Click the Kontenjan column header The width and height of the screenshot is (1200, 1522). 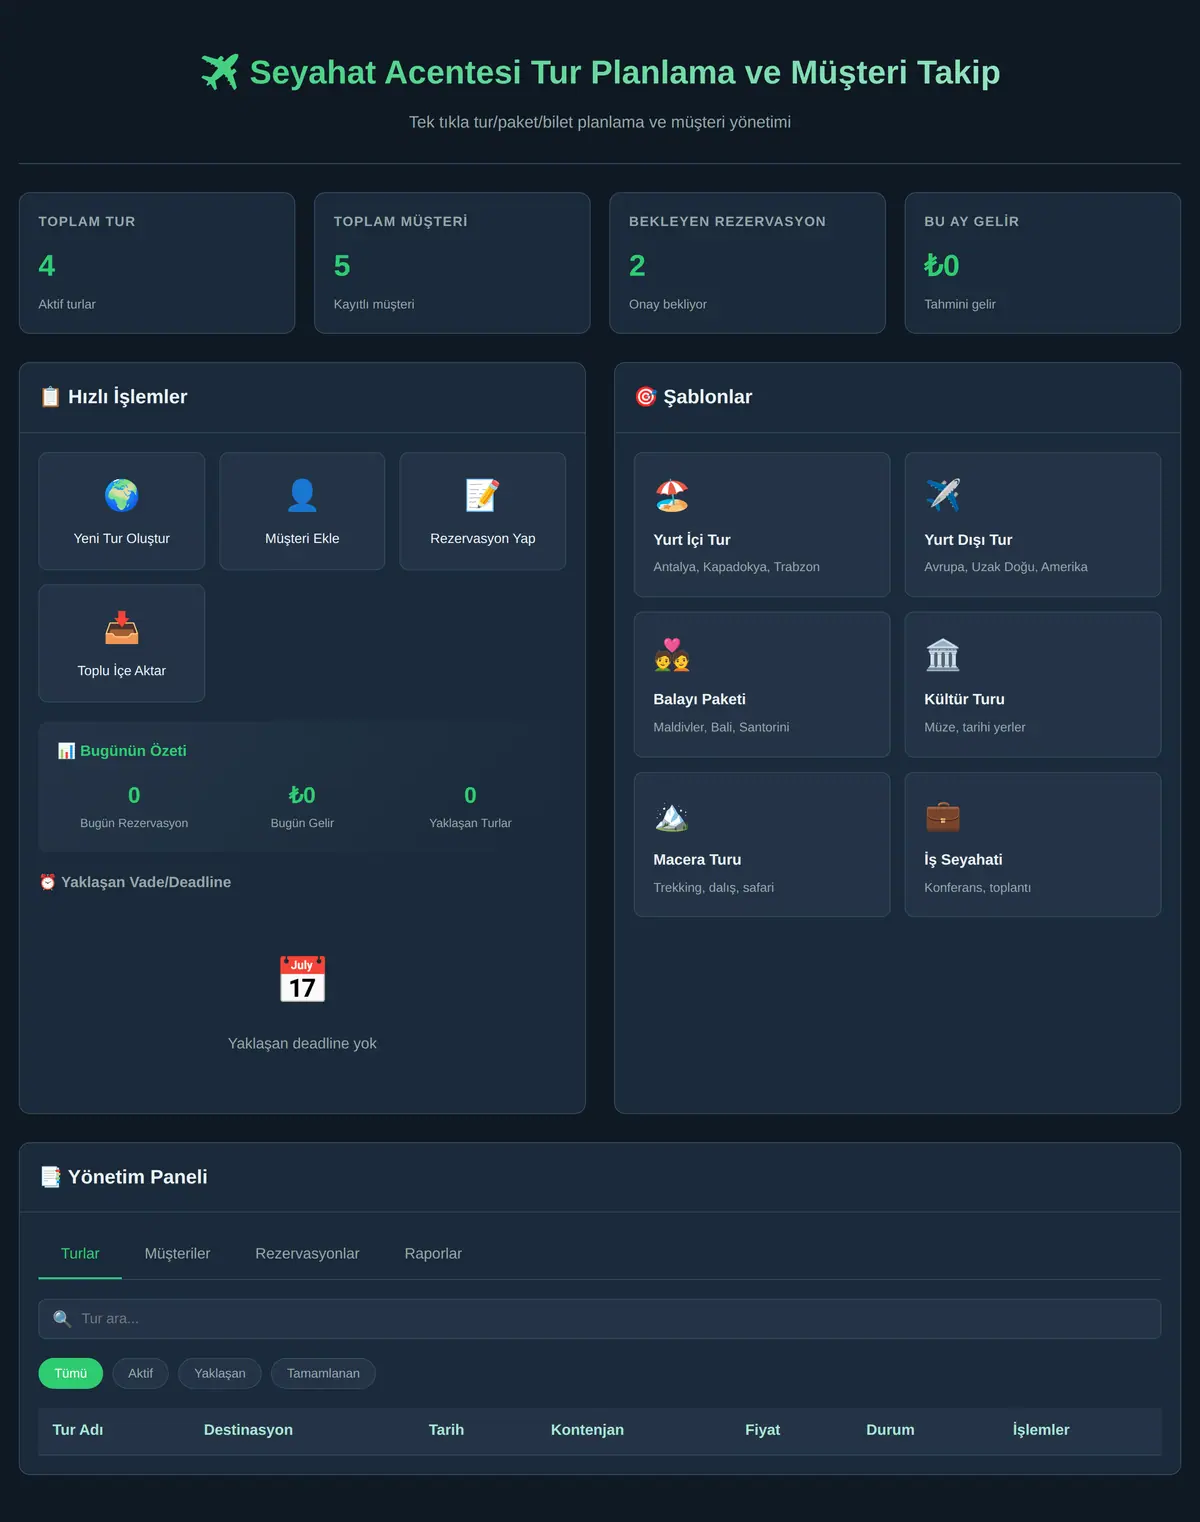(587, 1430)
